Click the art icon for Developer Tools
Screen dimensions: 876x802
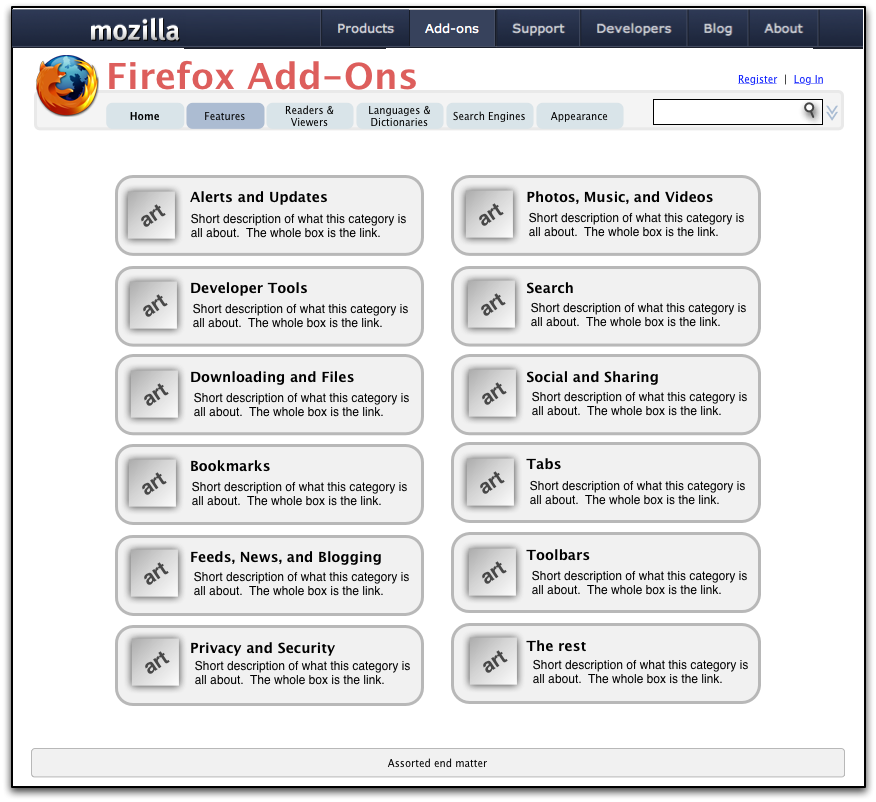(x=153, y=305)
